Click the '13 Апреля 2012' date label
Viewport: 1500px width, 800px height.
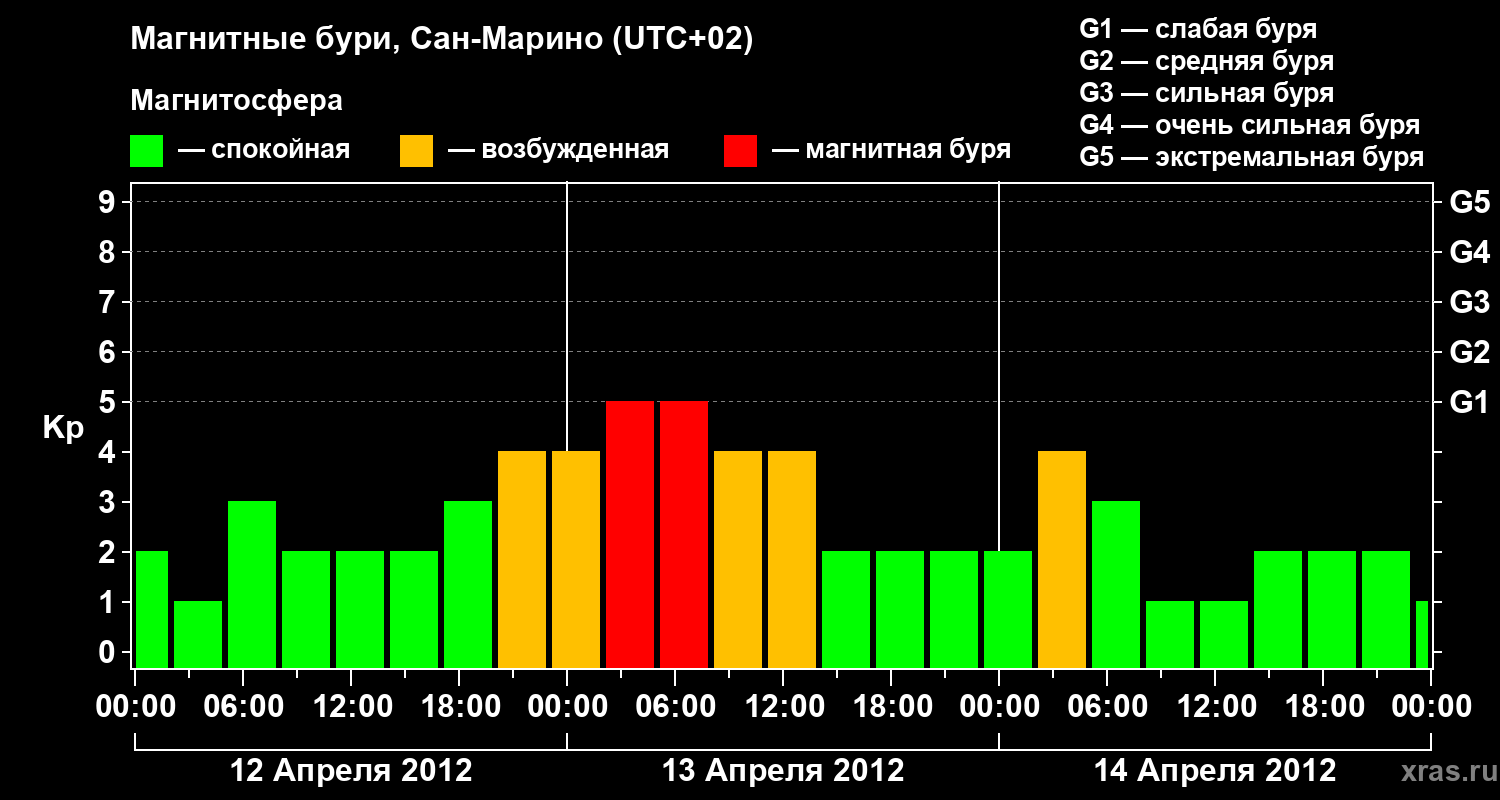click(783, 771)
